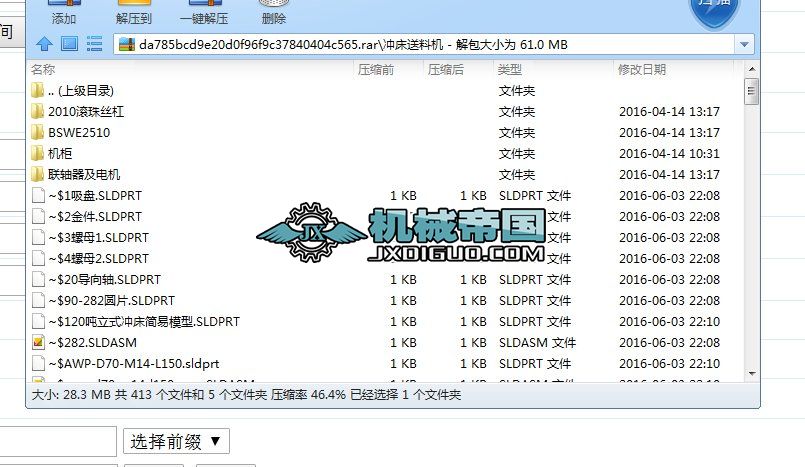Image resolution: width=805 pixels, height=467 pixels.
Task: Click the 一键解压 (One-click extract) button
Action: (204, 13)
